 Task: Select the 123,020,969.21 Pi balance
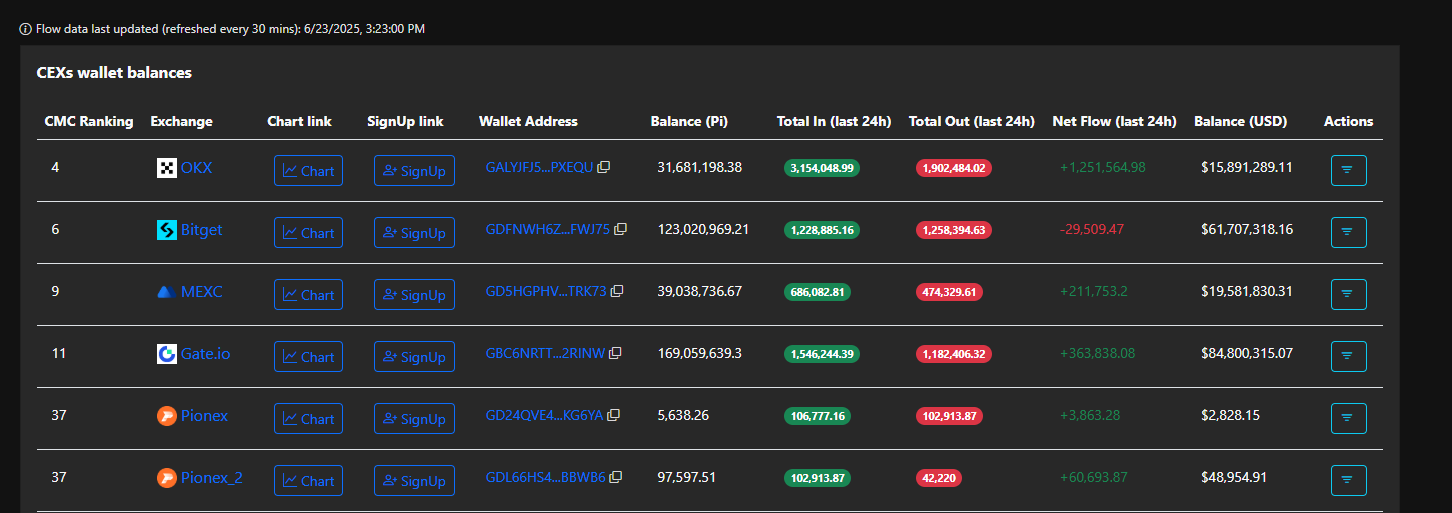point(703,229)
